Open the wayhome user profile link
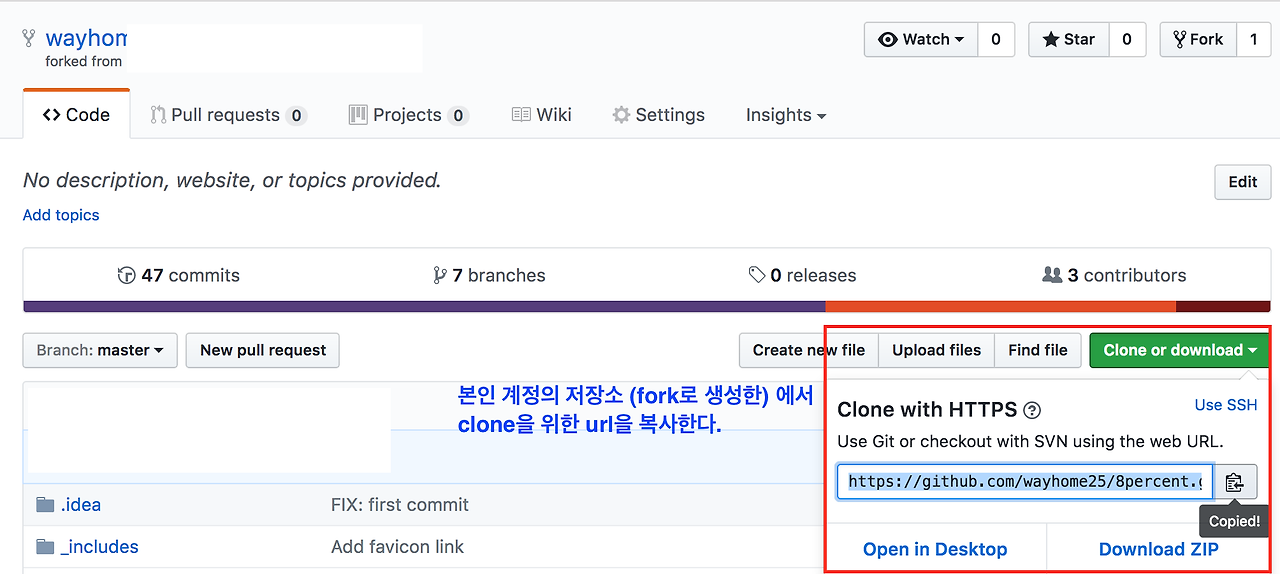The width and height of the screenshot is (1280, 574). click(86, 38)
